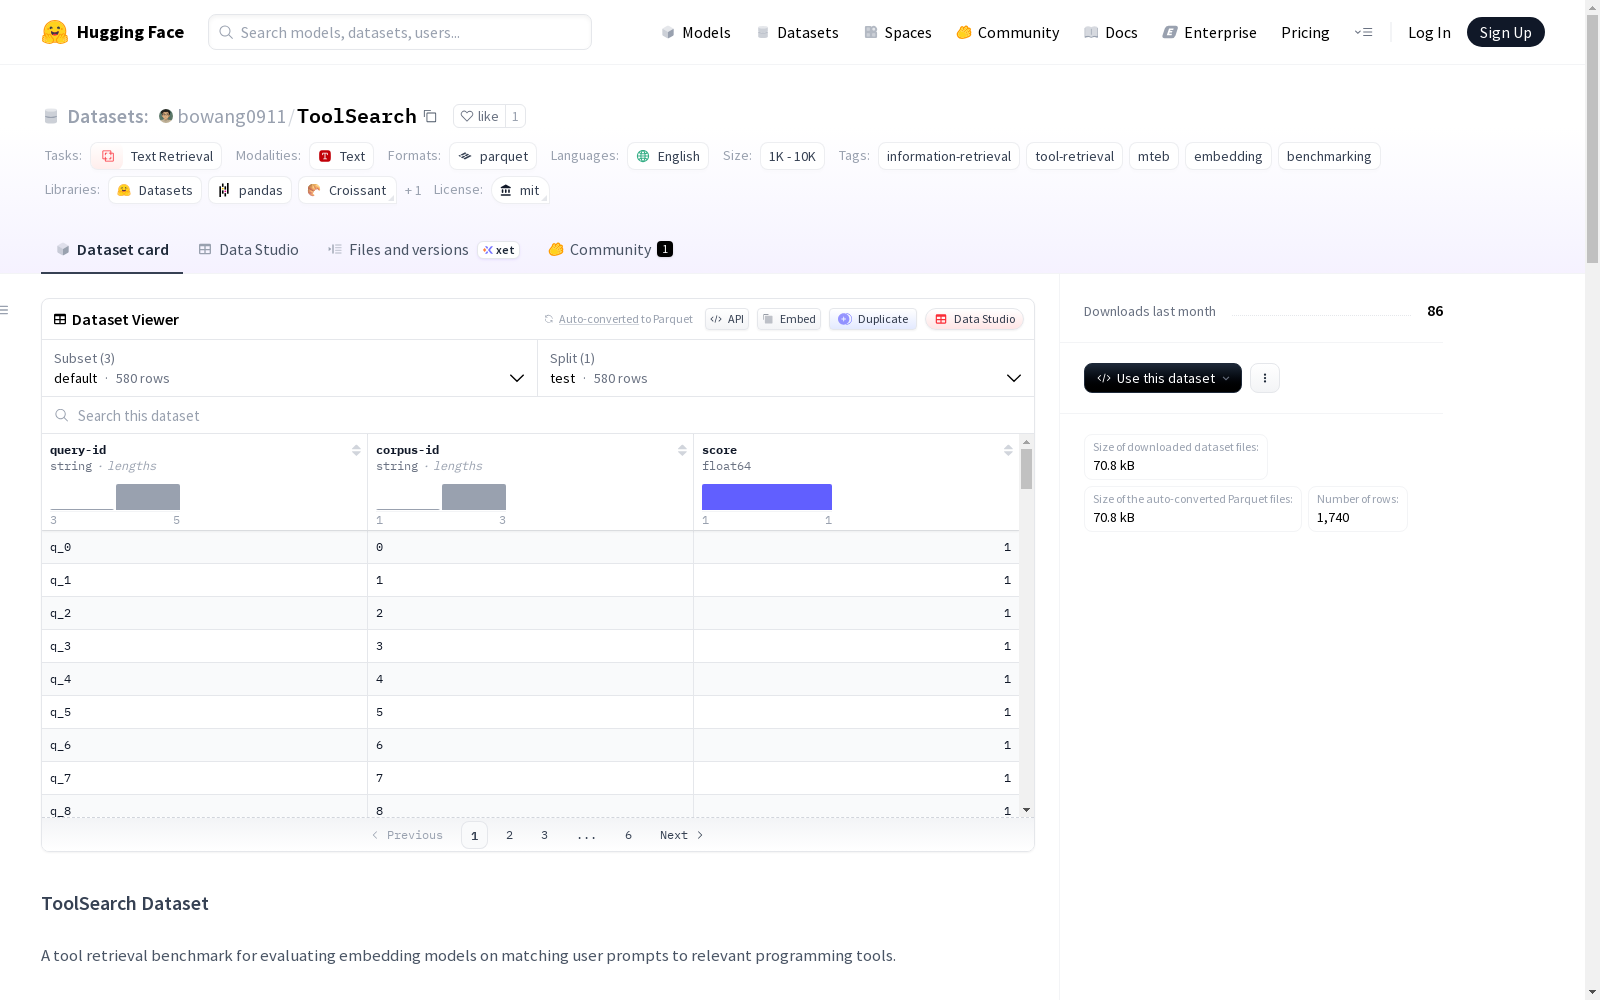Click the dataset viewer table scrollbar

1026,468
